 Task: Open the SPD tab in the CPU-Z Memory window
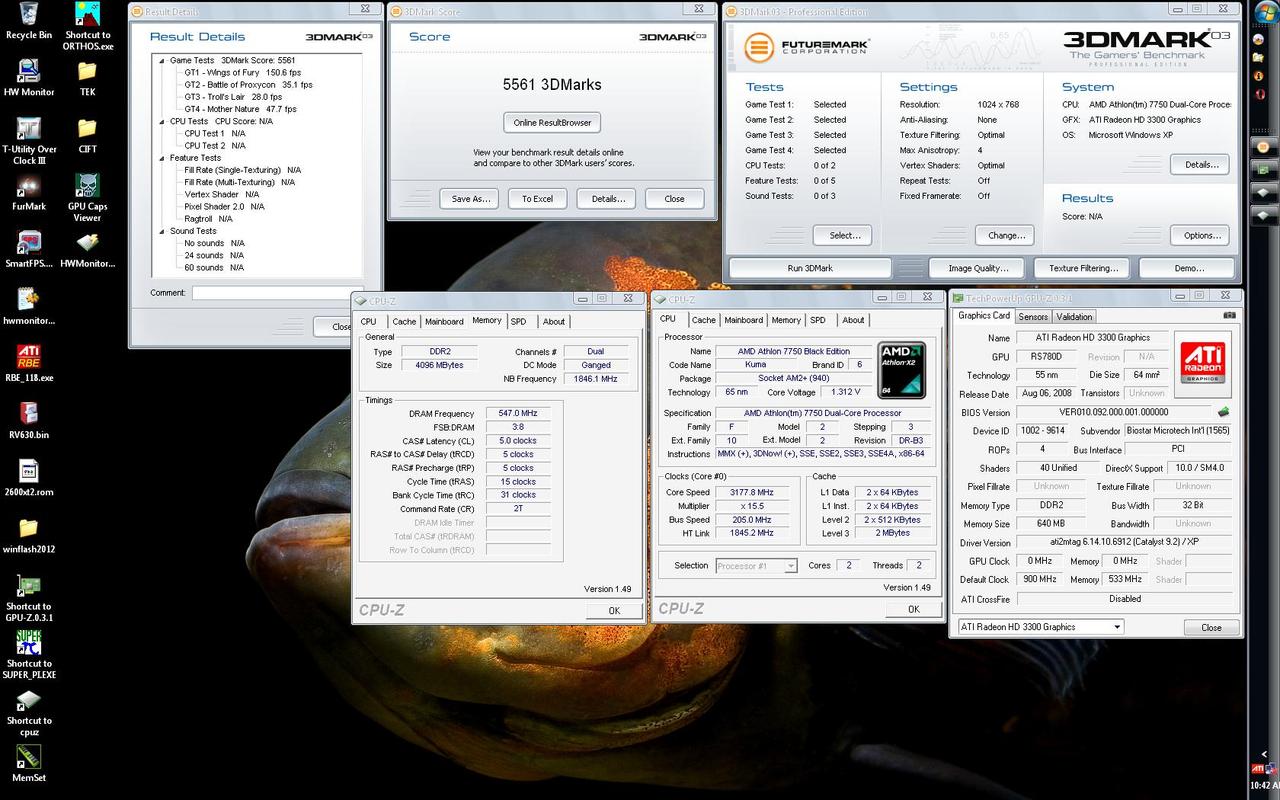click(518, 321)
